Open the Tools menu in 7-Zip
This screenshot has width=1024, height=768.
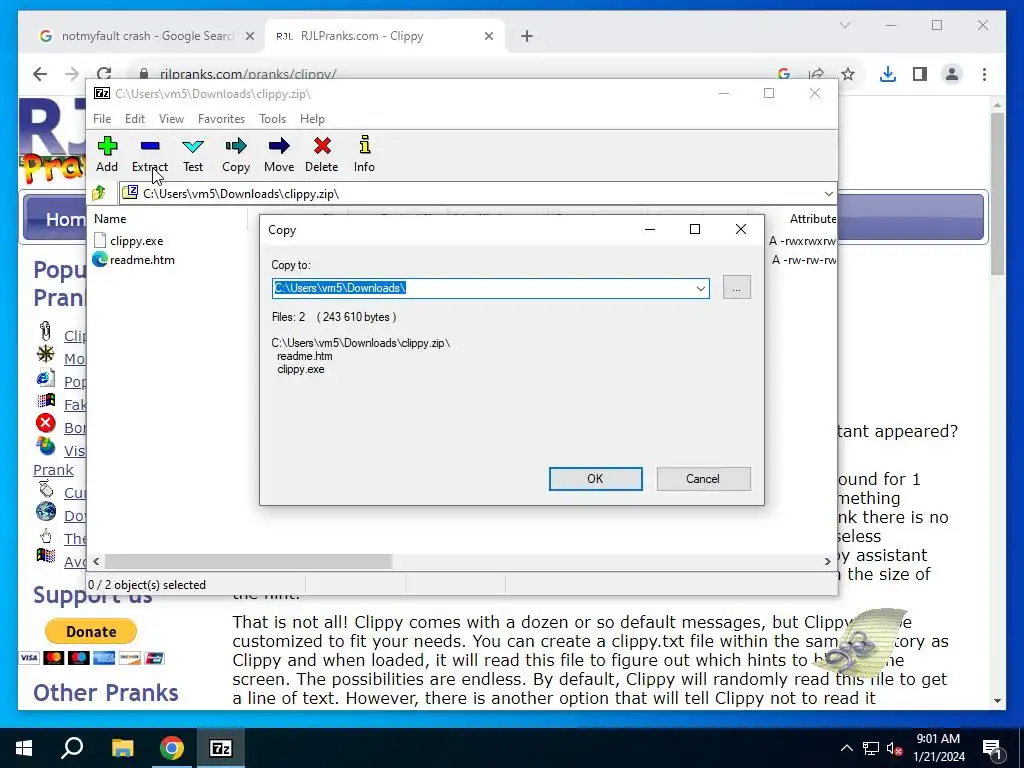tap(272, 119)
